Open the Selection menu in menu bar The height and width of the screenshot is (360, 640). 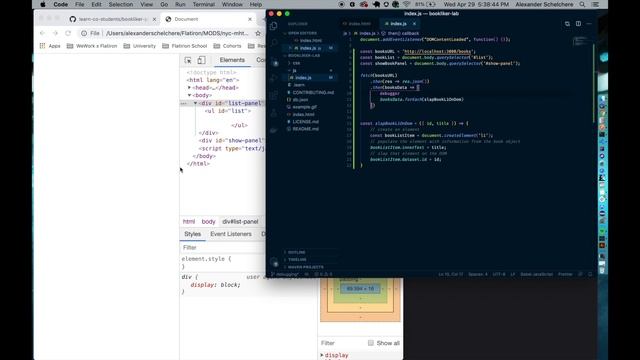tap(120, 4)
